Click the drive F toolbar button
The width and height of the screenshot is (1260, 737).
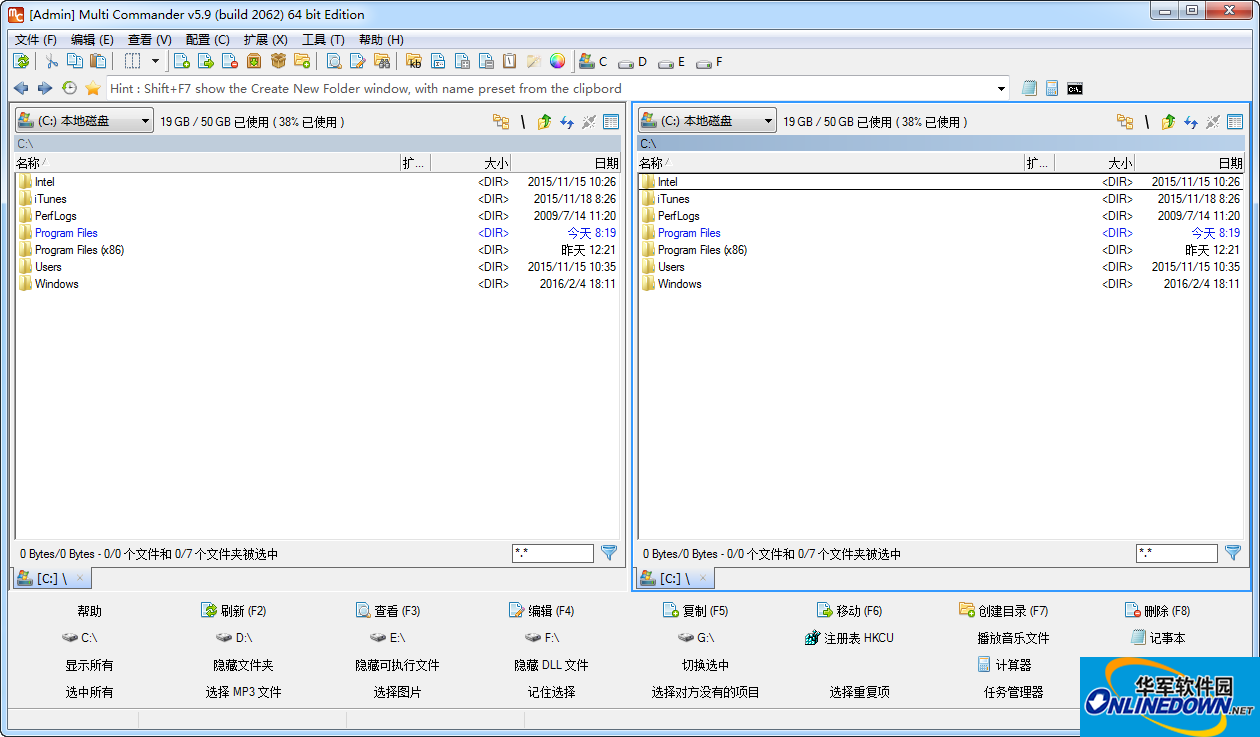710,62
